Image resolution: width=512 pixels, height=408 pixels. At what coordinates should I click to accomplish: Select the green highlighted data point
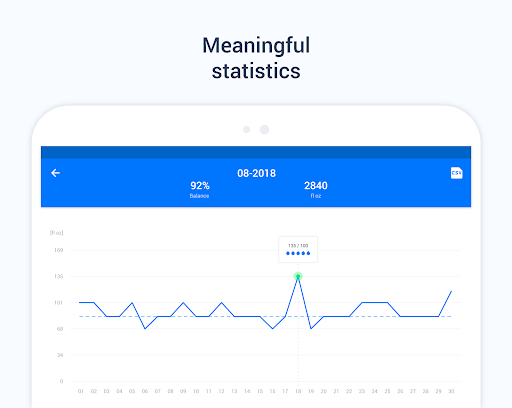click(x=298, y=276)
